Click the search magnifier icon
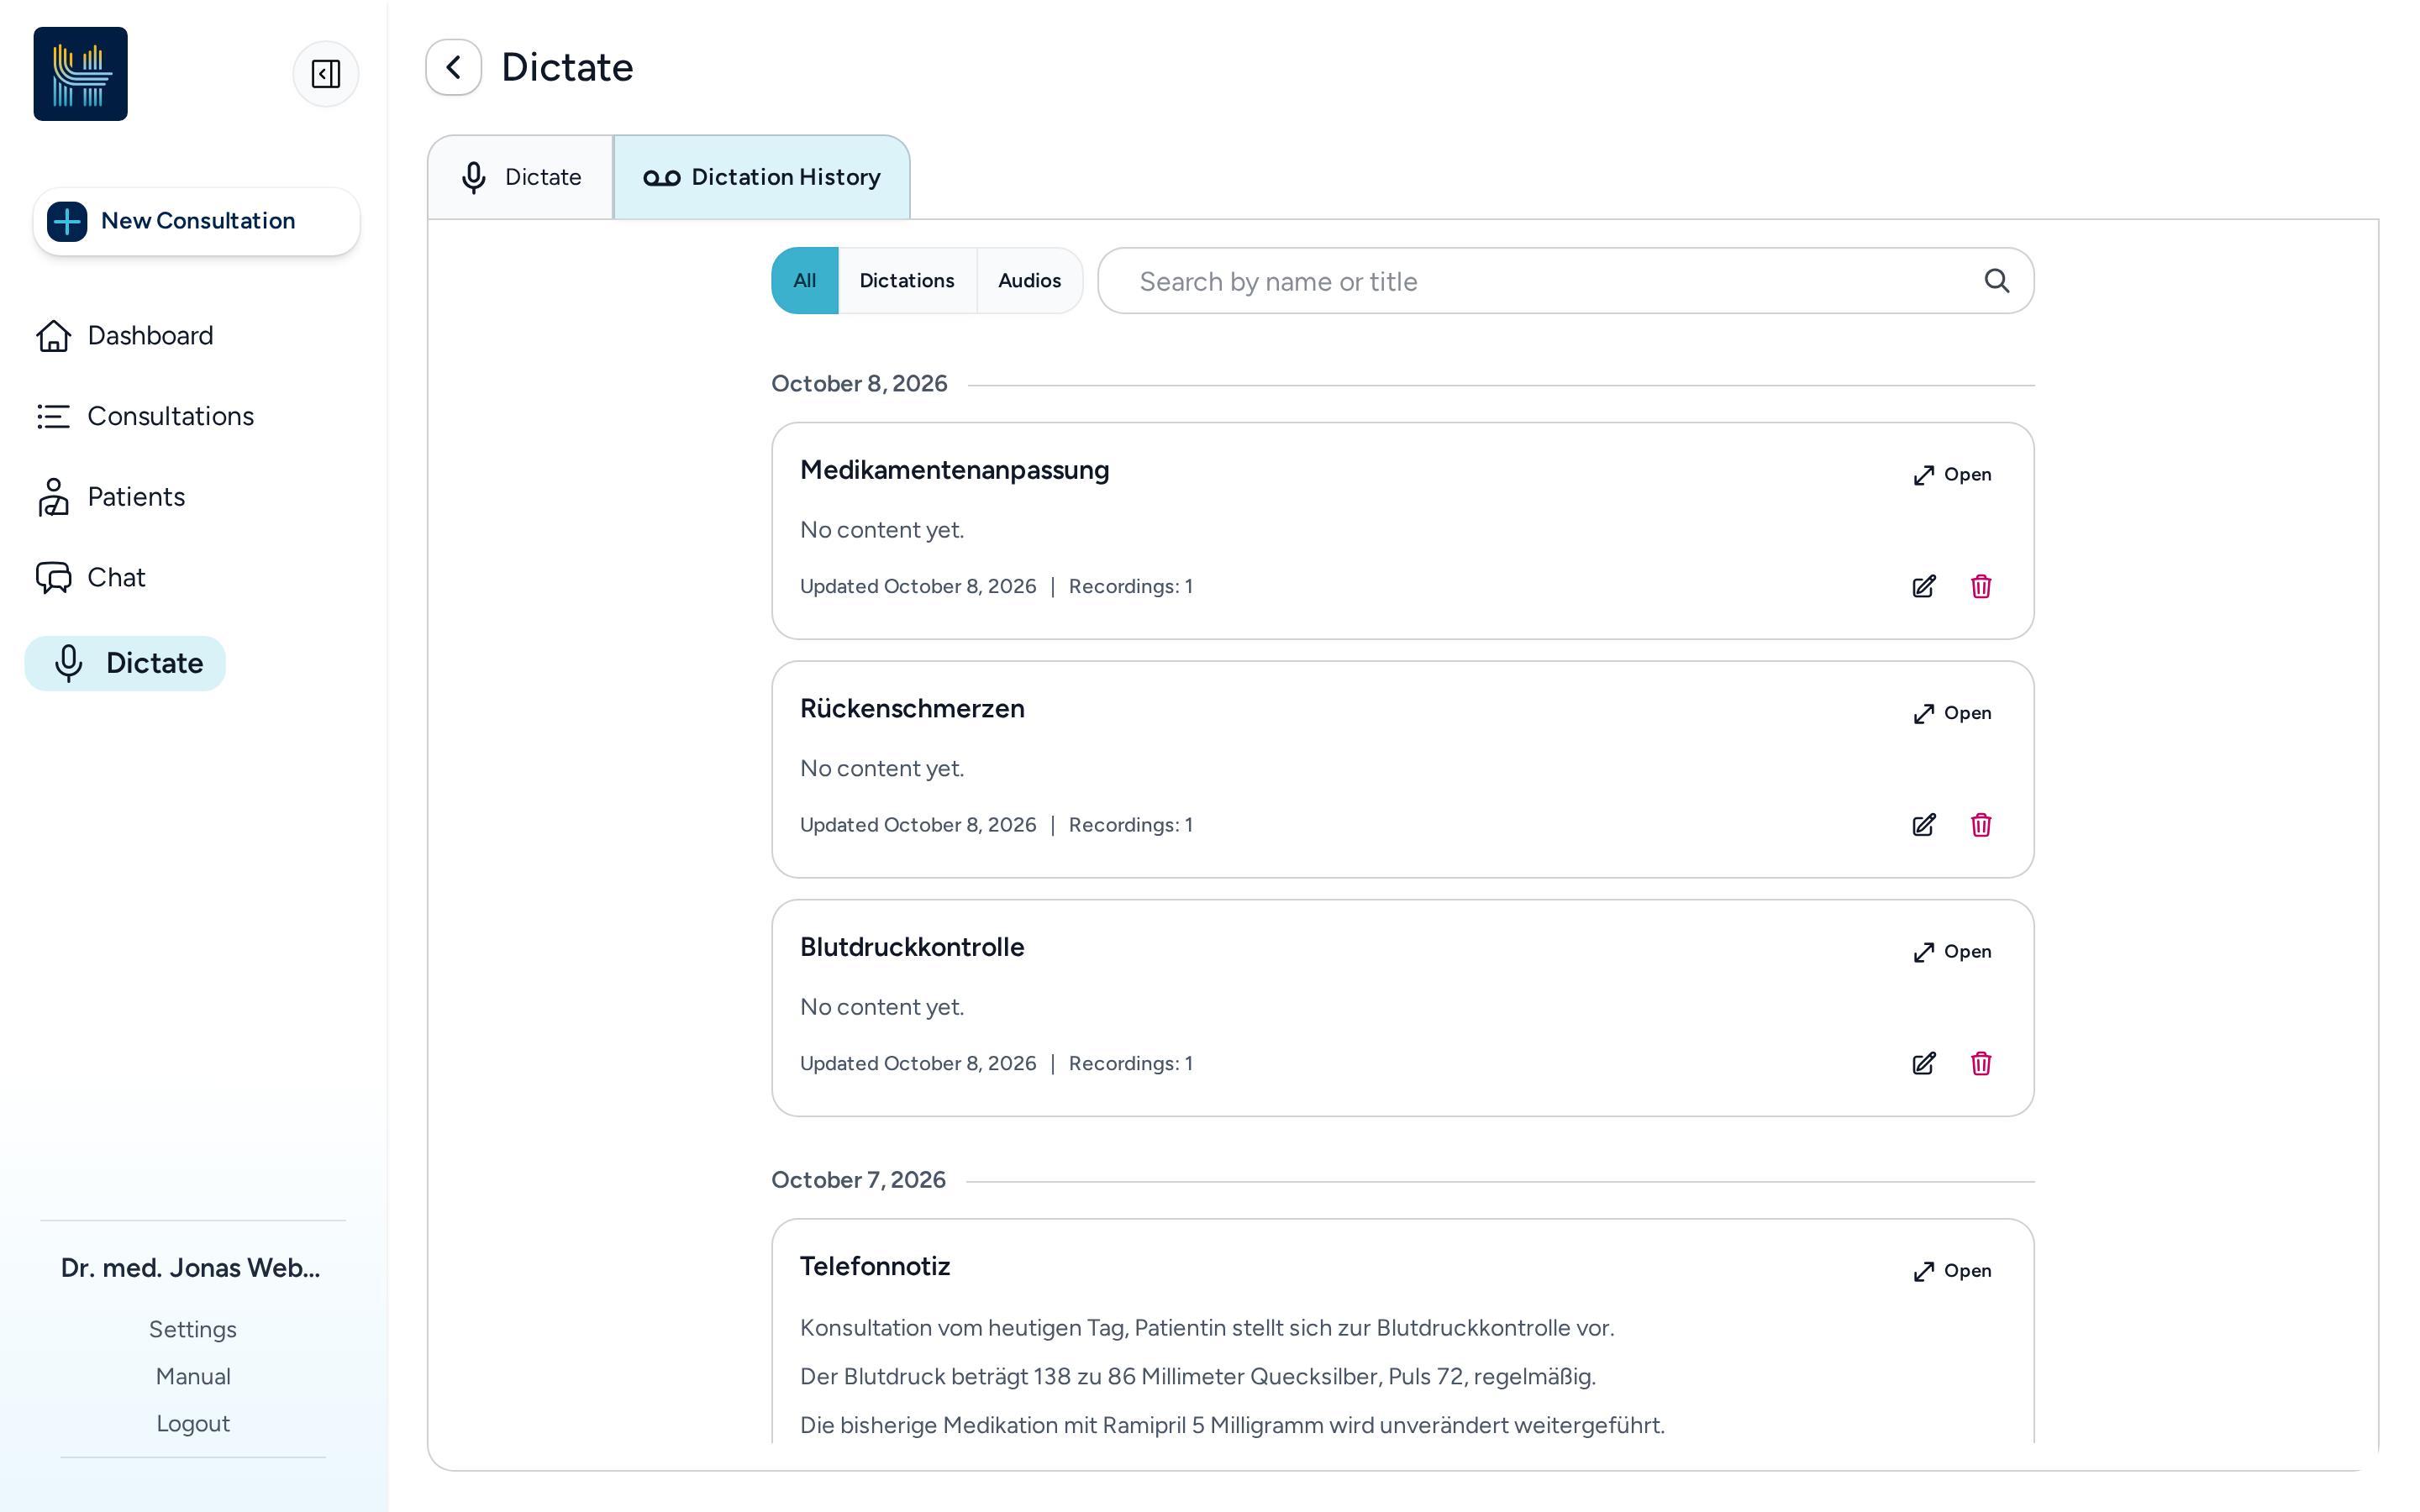This screenshot has width=2420, height=1512. [1996, 281]
